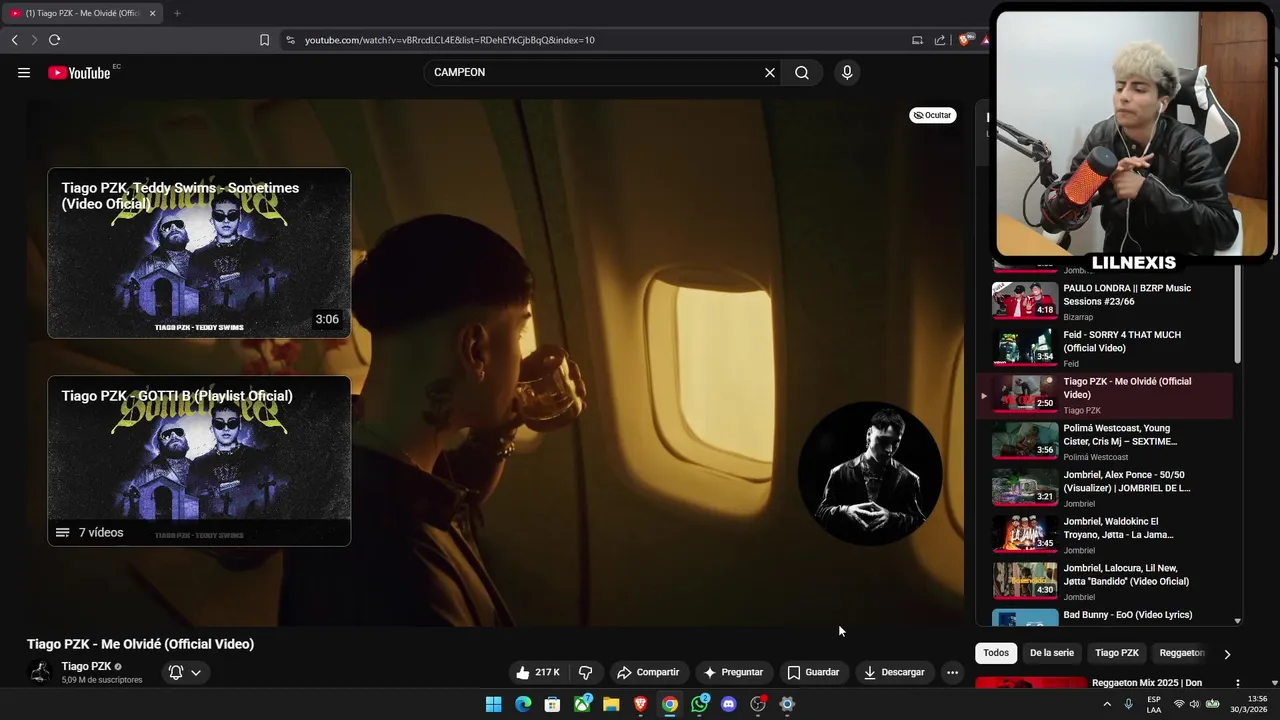Show hidden system tray icons
1280x720 pixels.
(1107, 704)
